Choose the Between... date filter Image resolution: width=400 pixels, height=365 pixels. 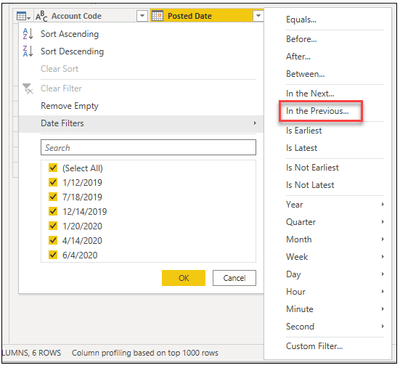(x=305, y=74)
